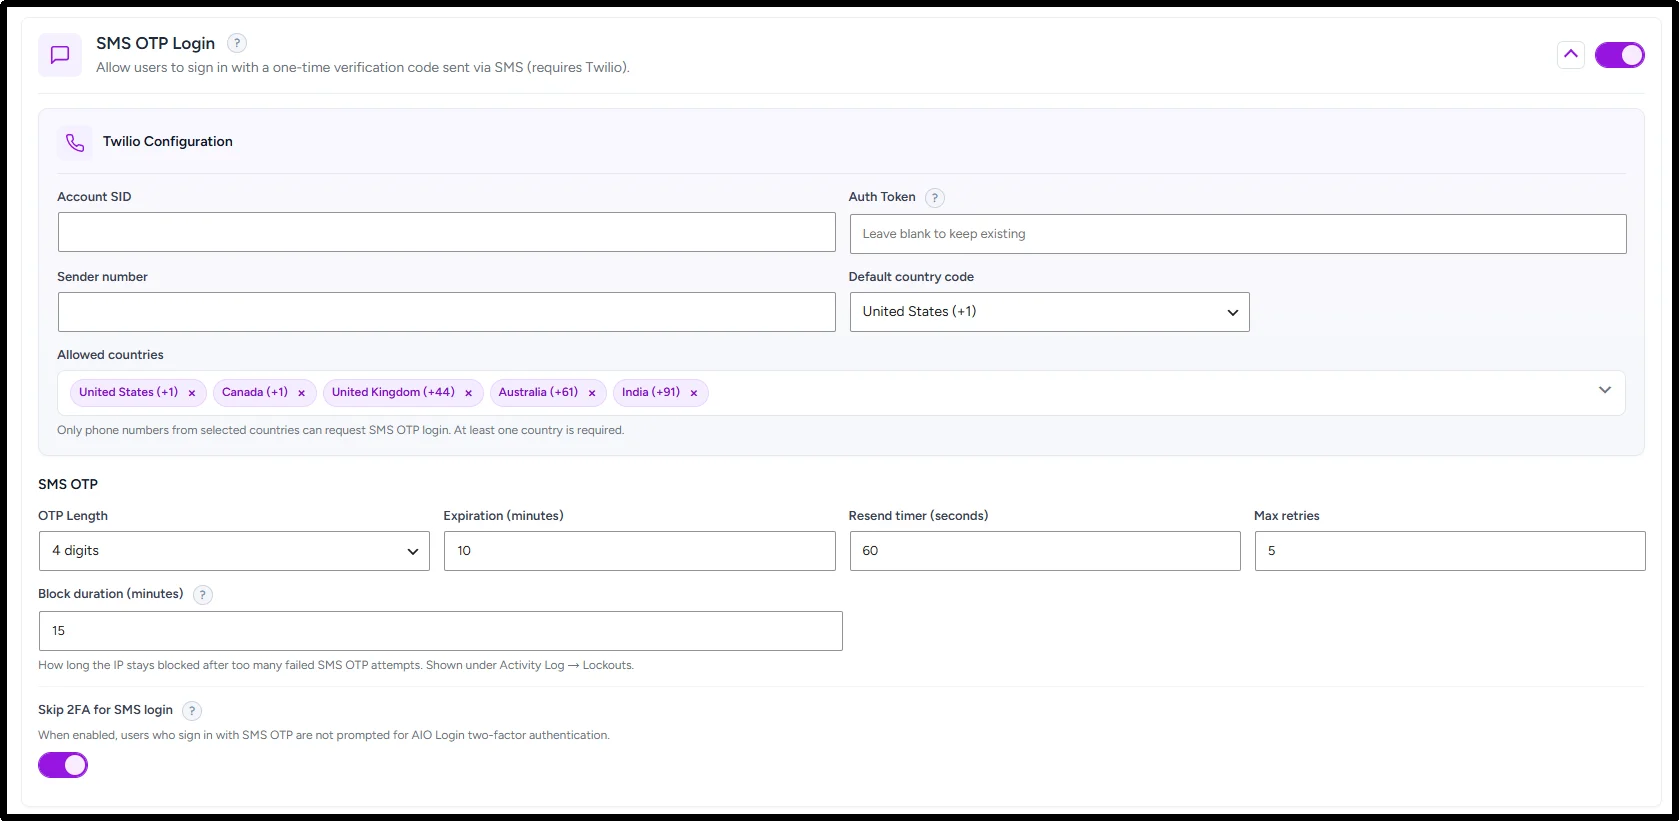Remove Australia (+61) tag
The width and height of the screenshot is (1679, 821).
click(x=592, y=393)
